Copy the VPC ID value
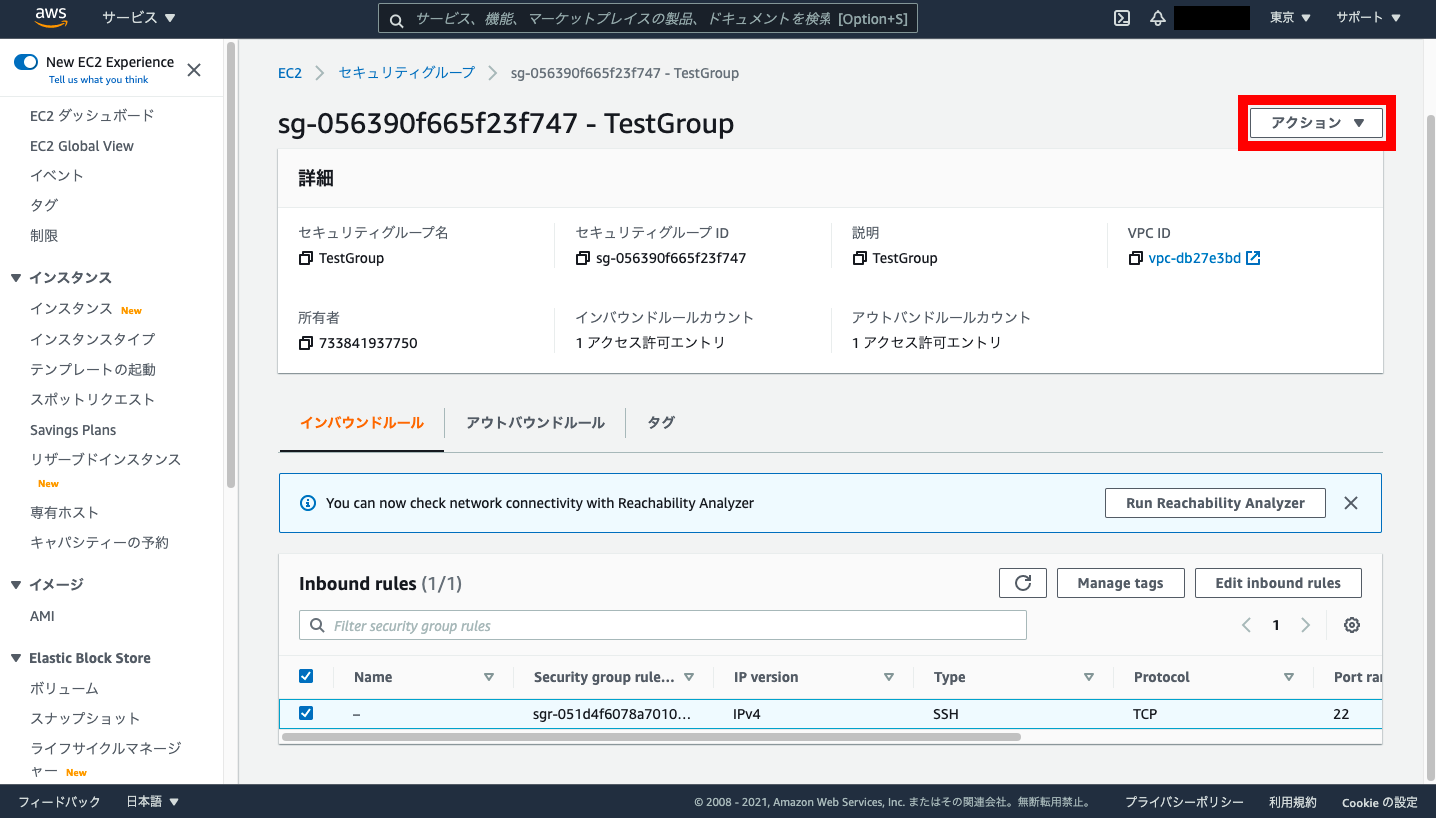 click(x=1135, y=258)
